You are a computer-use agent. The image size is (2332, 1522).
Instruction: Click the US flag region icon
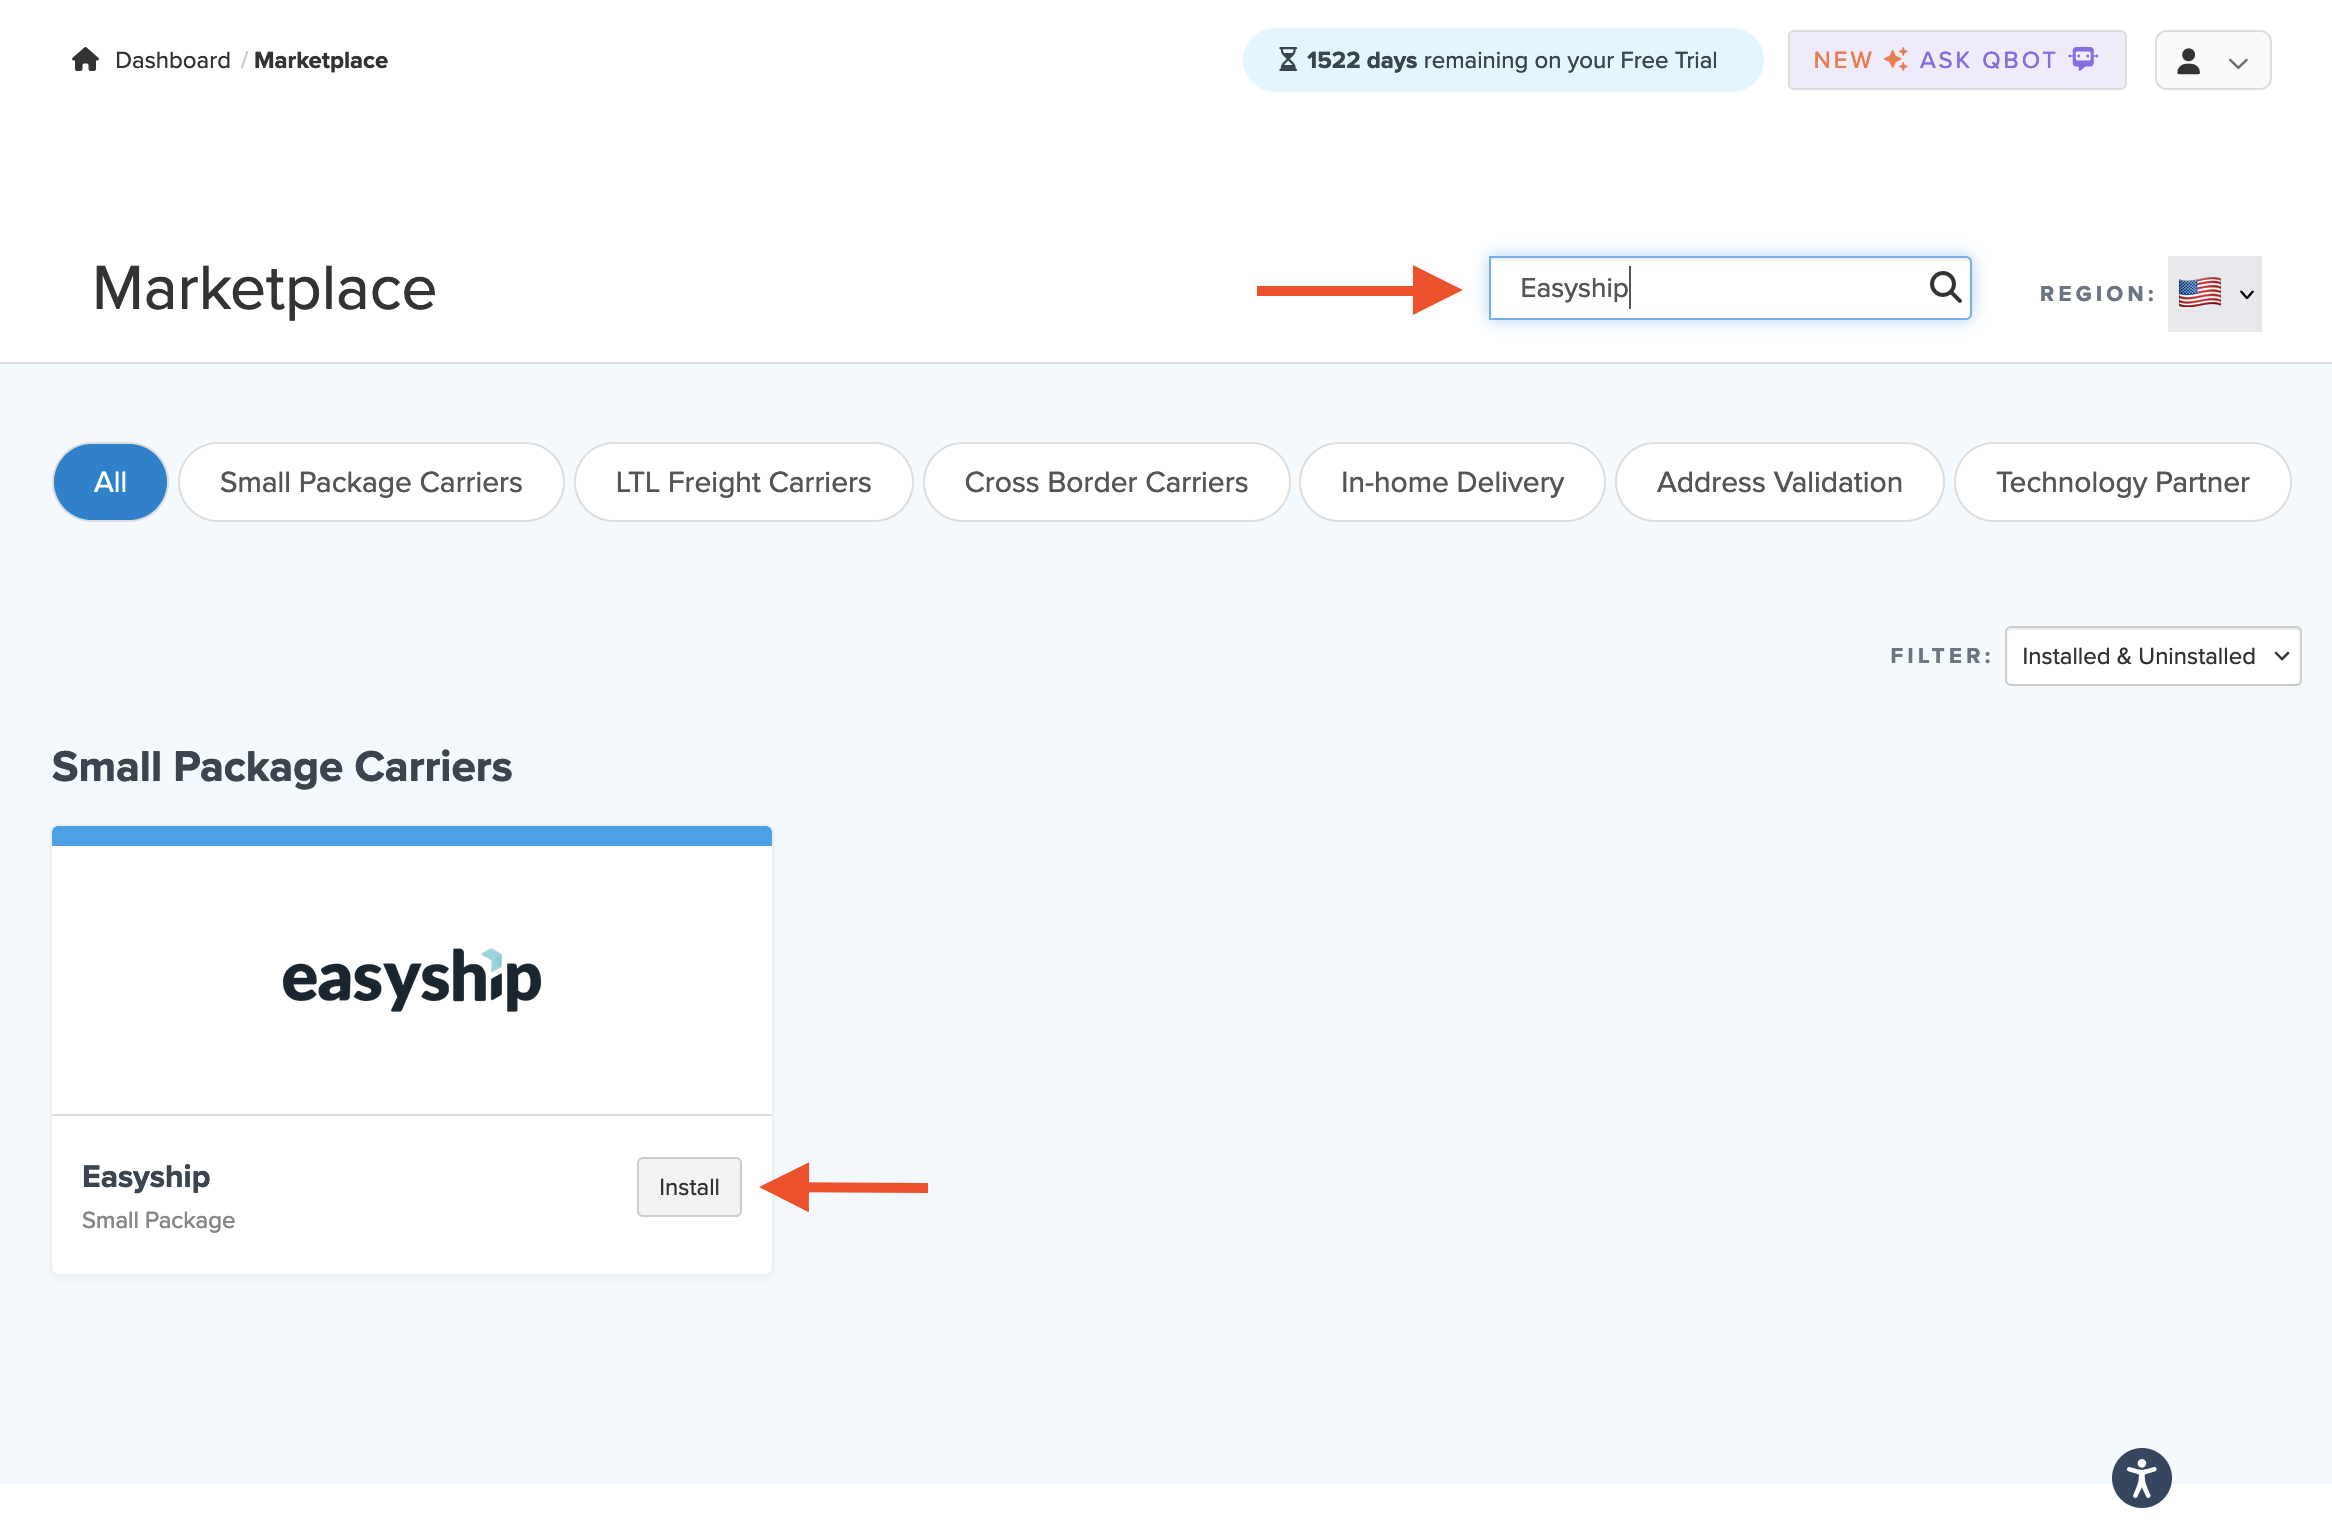point(2200,293)
